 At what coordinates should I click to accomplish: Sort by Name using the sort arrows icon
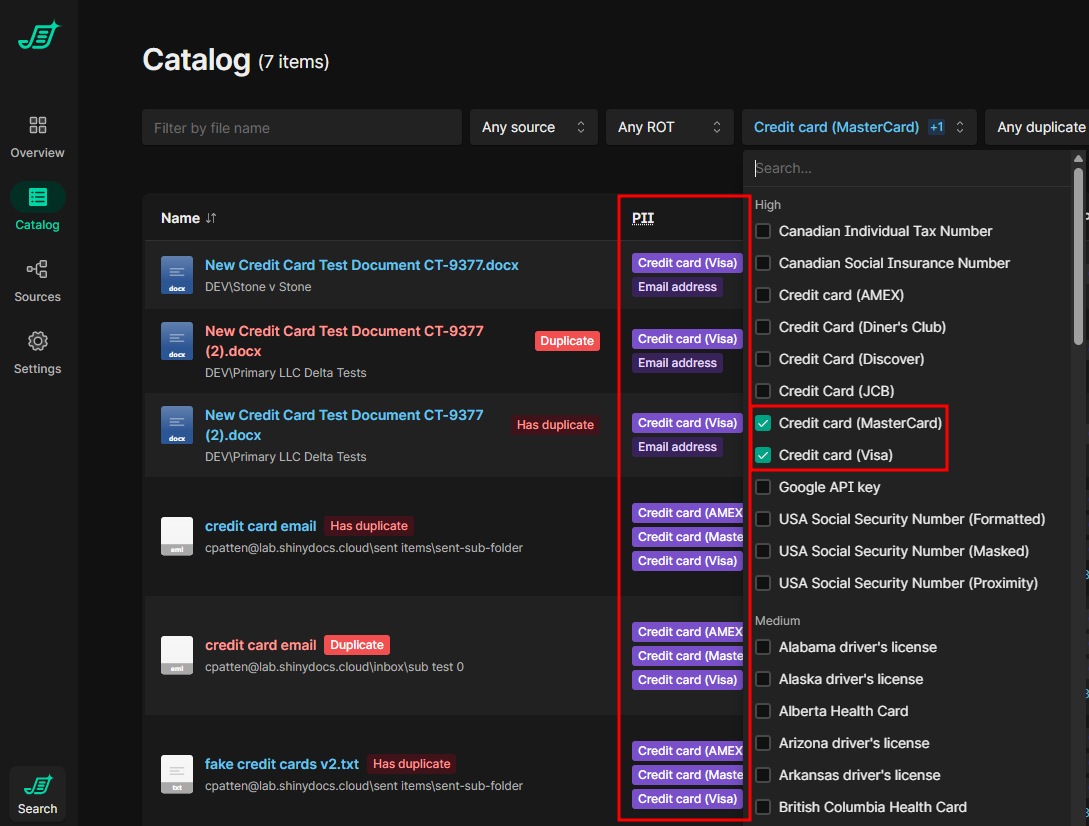click(211, 218)
